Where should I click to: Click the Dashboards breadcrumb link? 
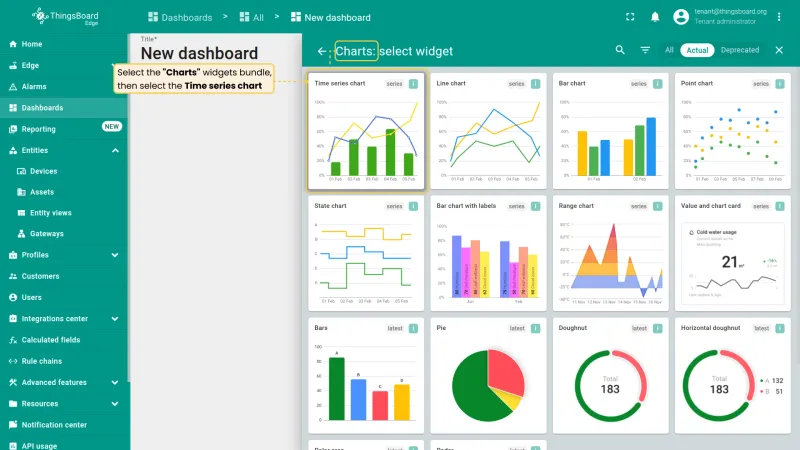[180, 17]
